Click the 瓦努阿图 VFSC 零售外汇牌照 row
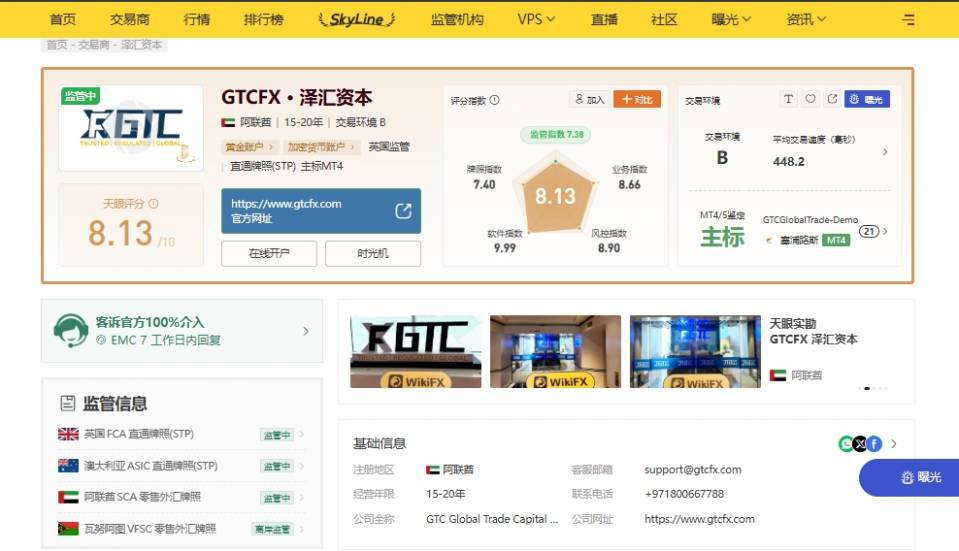Screen dimensions: 959x551 [x=181, y=529]
